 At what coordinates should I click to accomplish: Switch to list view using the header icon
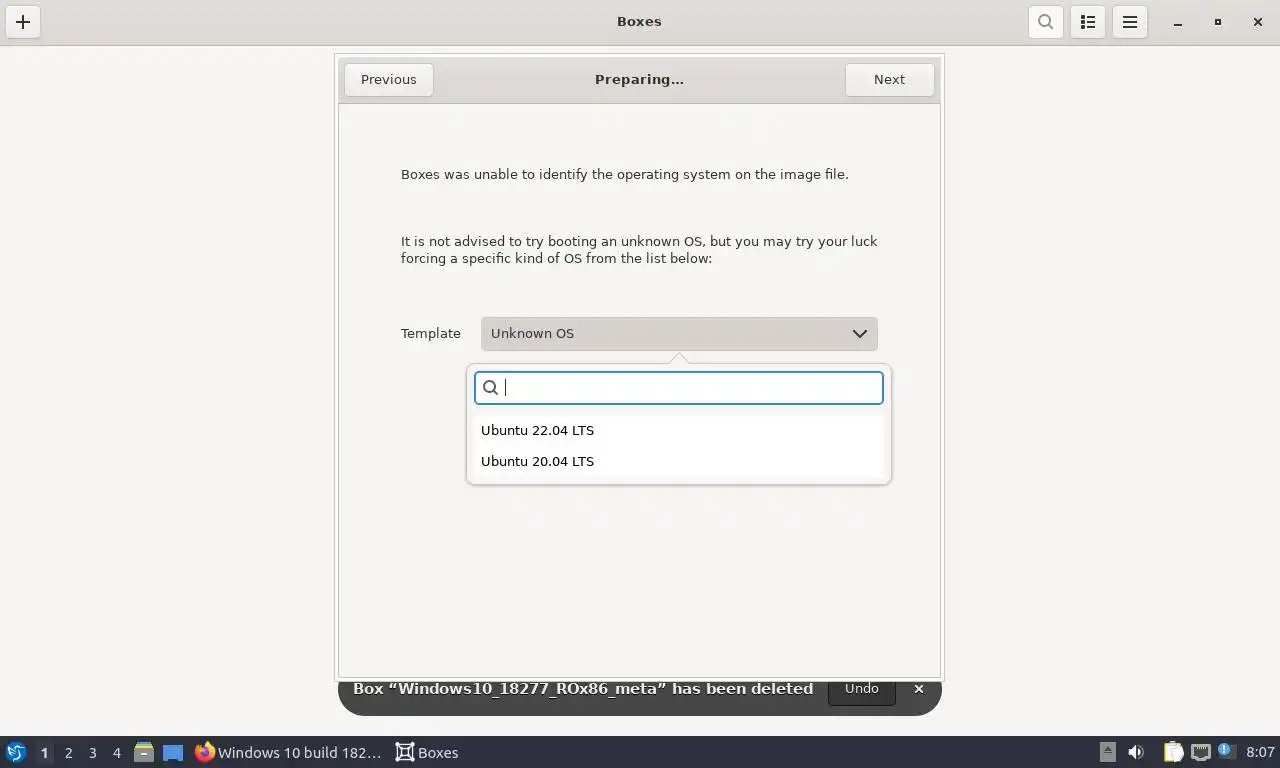click(1088, 21)
